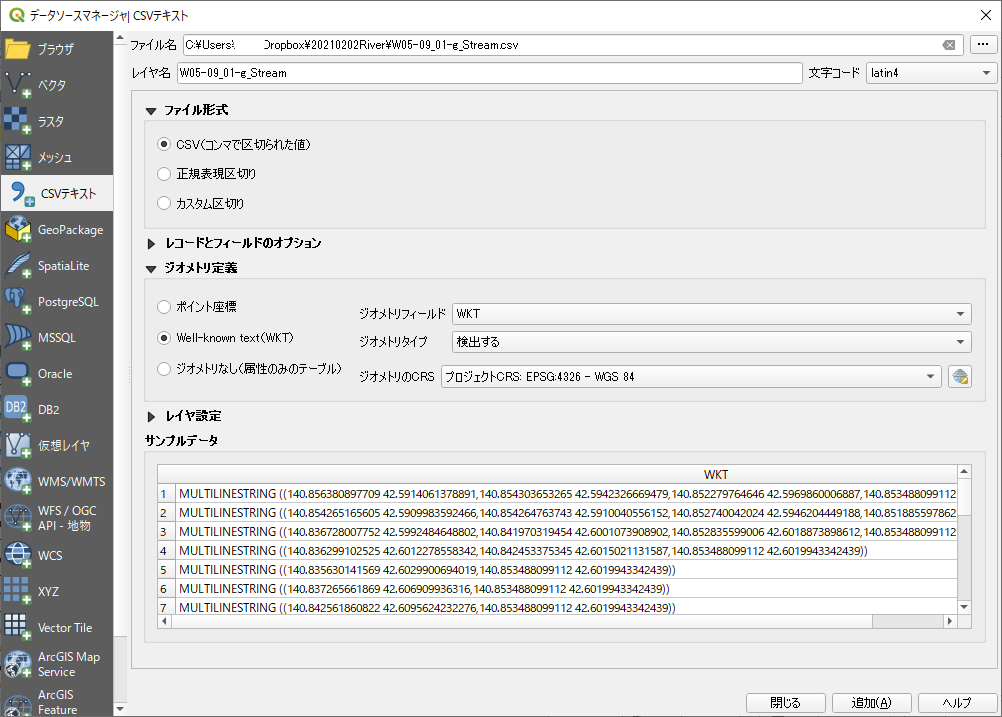
Task: Clear the file name field with the X icon
Action: point(948,45)
